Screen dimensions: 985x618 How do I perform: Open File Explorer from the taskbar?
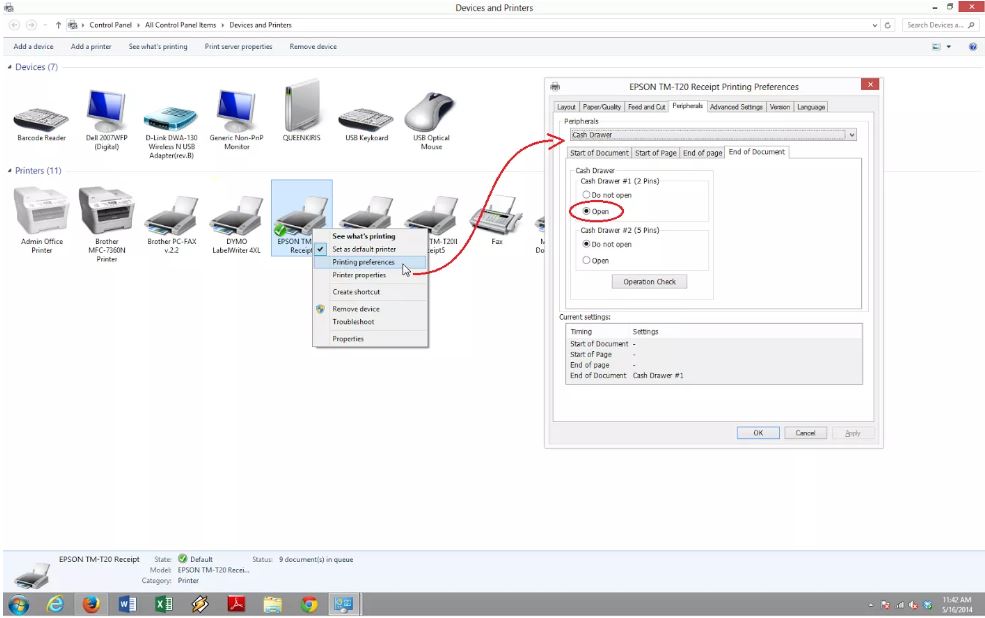click(273, 604)
